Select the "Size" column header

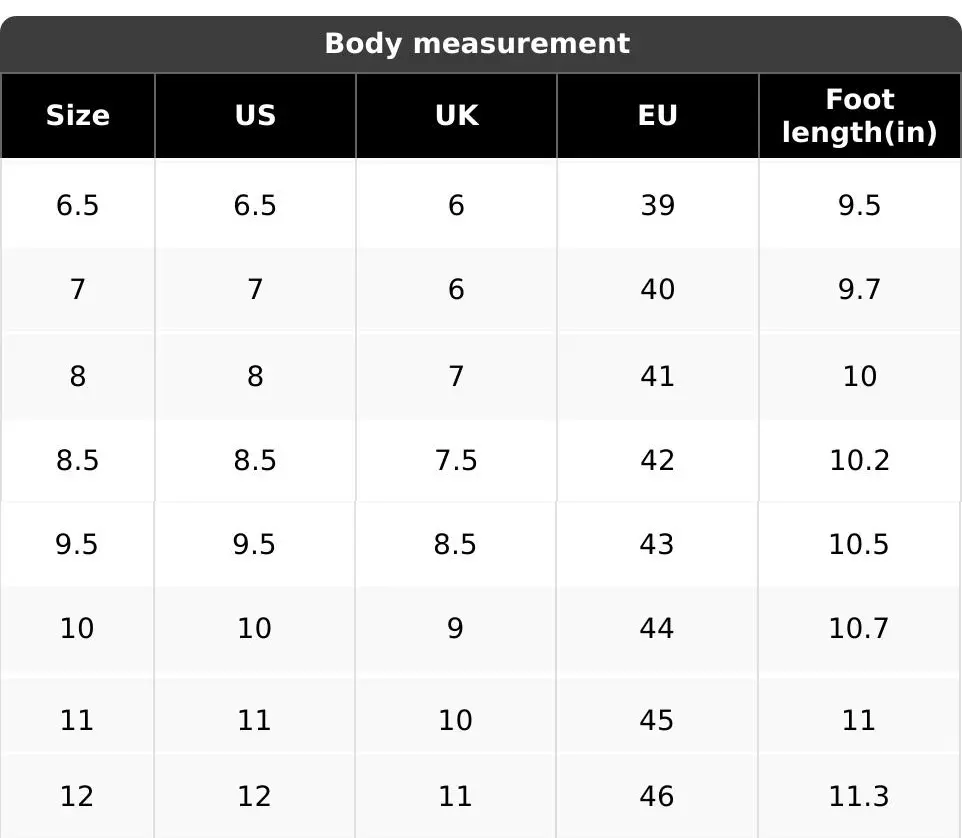tap(78, 116)
